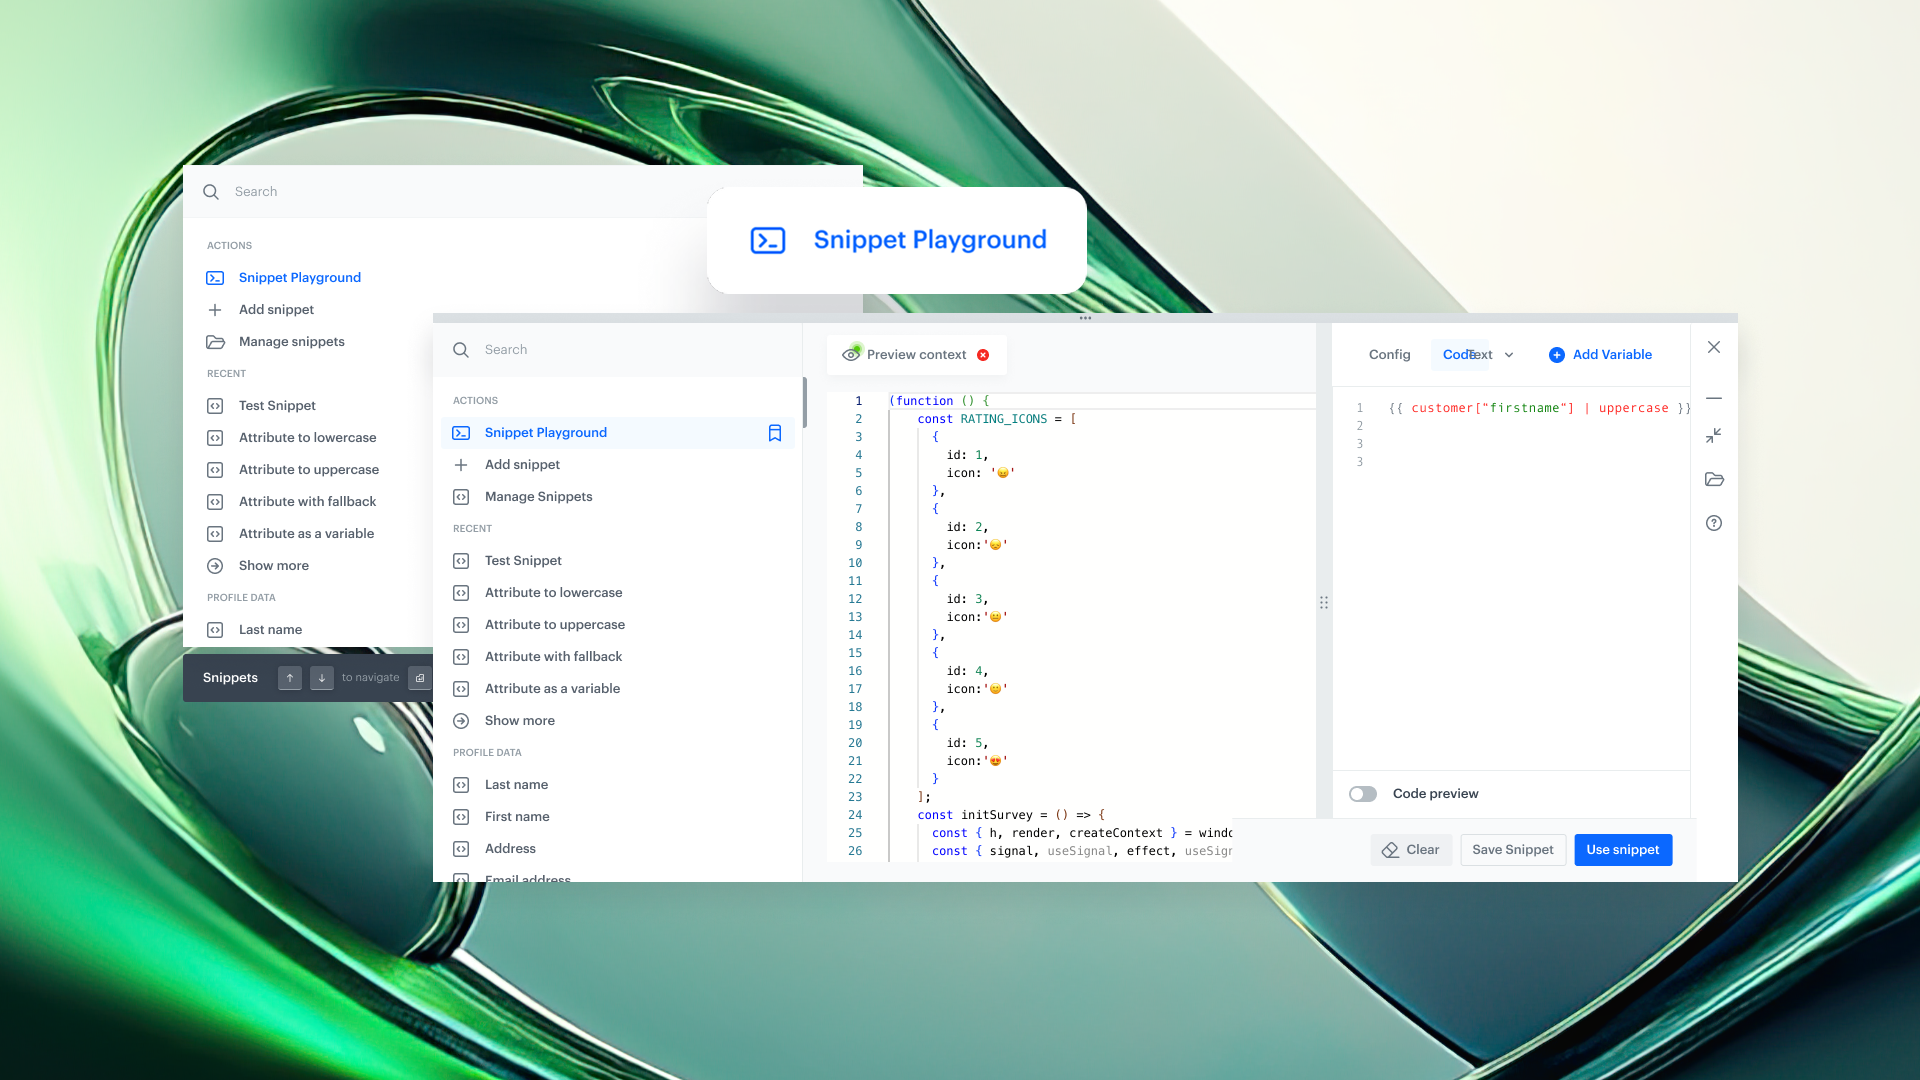Click the vertical panel resize handle dots
This screenshot has height=1080, width=1920.
pyautogui.click(x=1323, y=603)
